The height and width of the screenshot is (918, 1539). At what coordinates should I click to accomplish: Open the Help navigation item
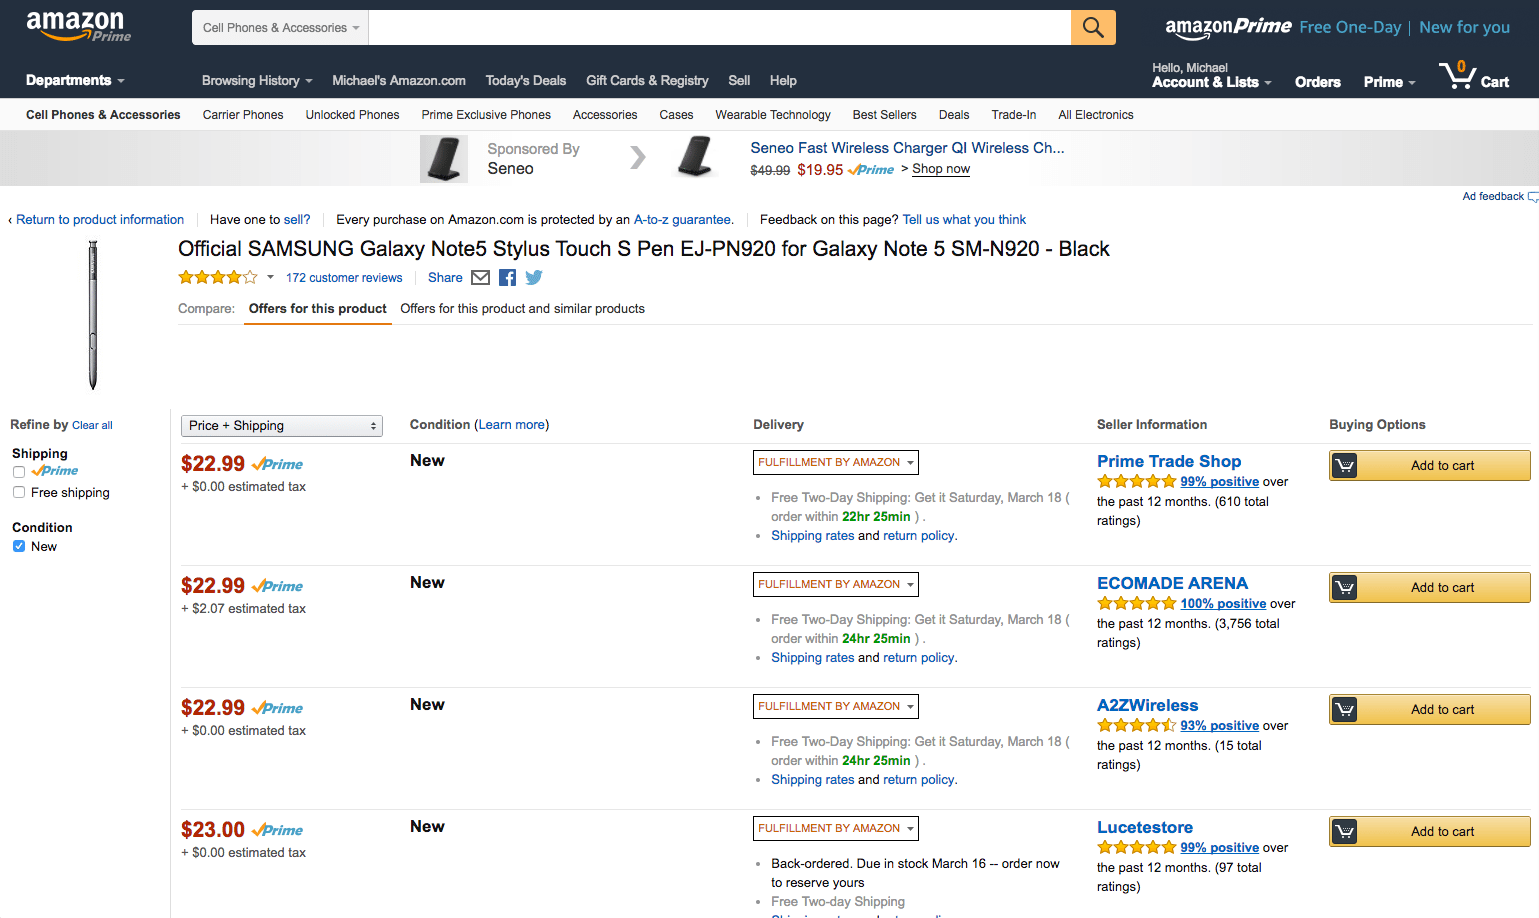coord(783,80)
